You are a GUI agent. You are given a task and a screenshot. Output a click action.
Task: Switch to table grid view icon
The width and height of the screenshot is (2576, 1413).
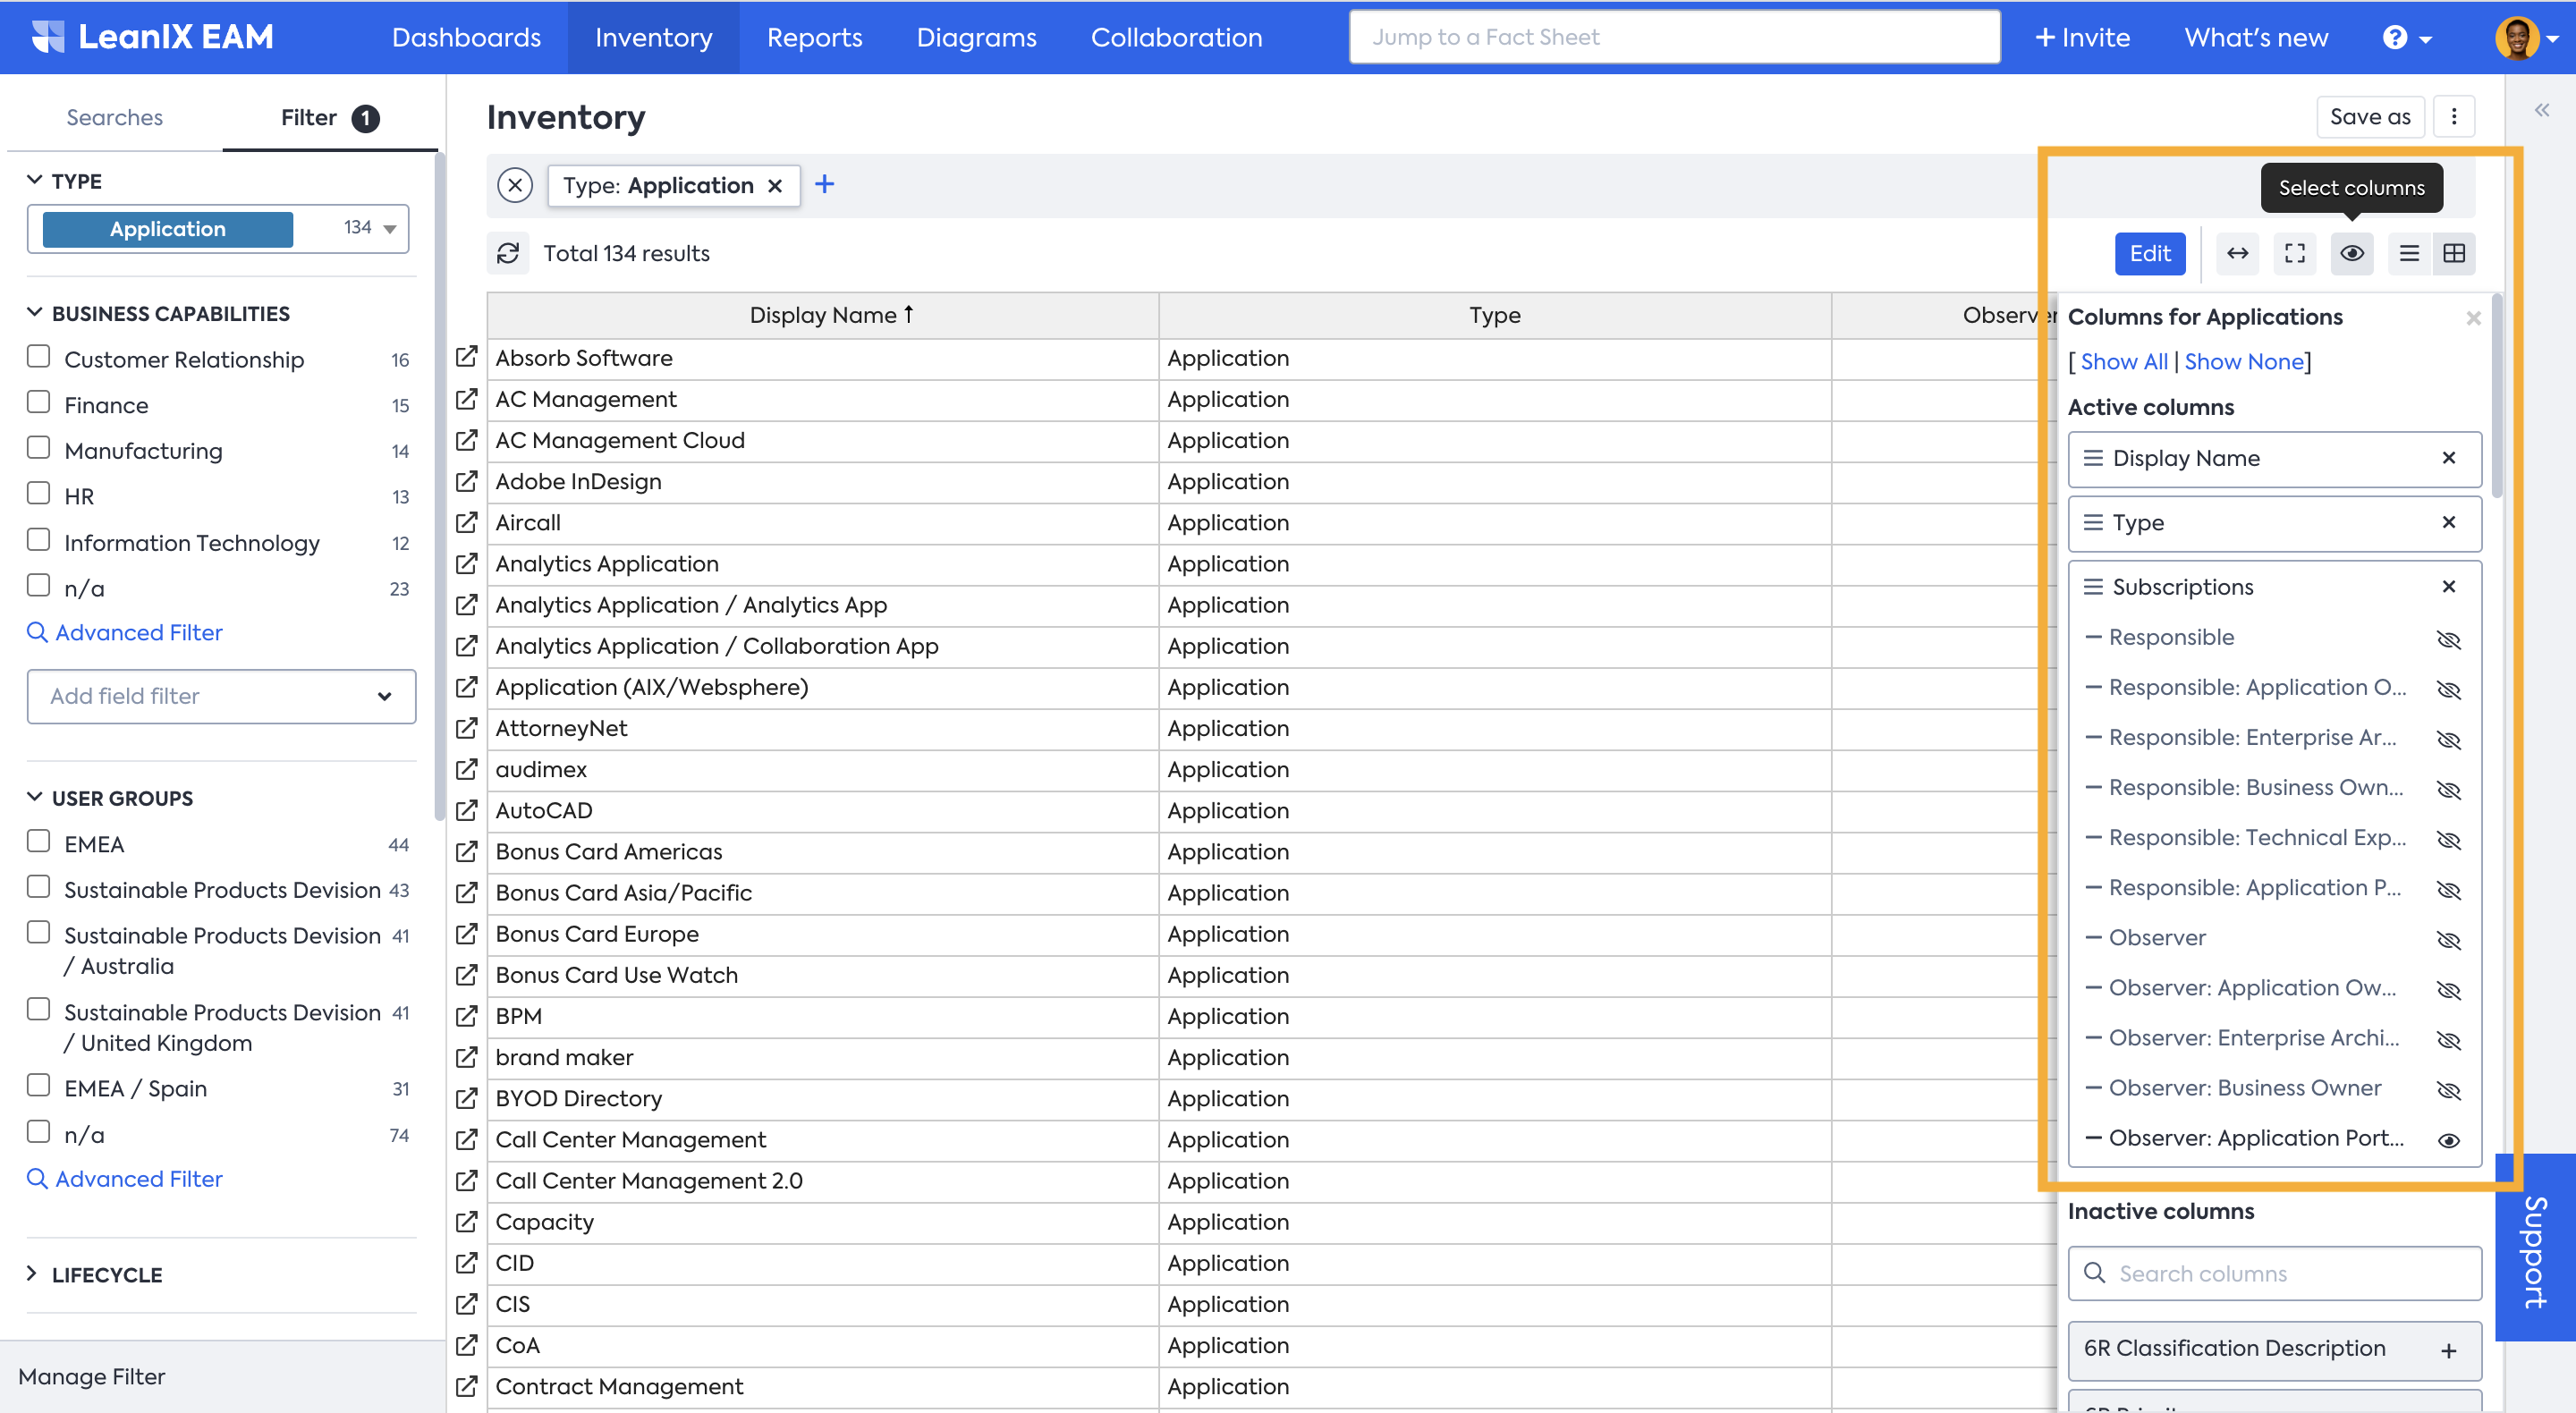(x=2454, y=253)
